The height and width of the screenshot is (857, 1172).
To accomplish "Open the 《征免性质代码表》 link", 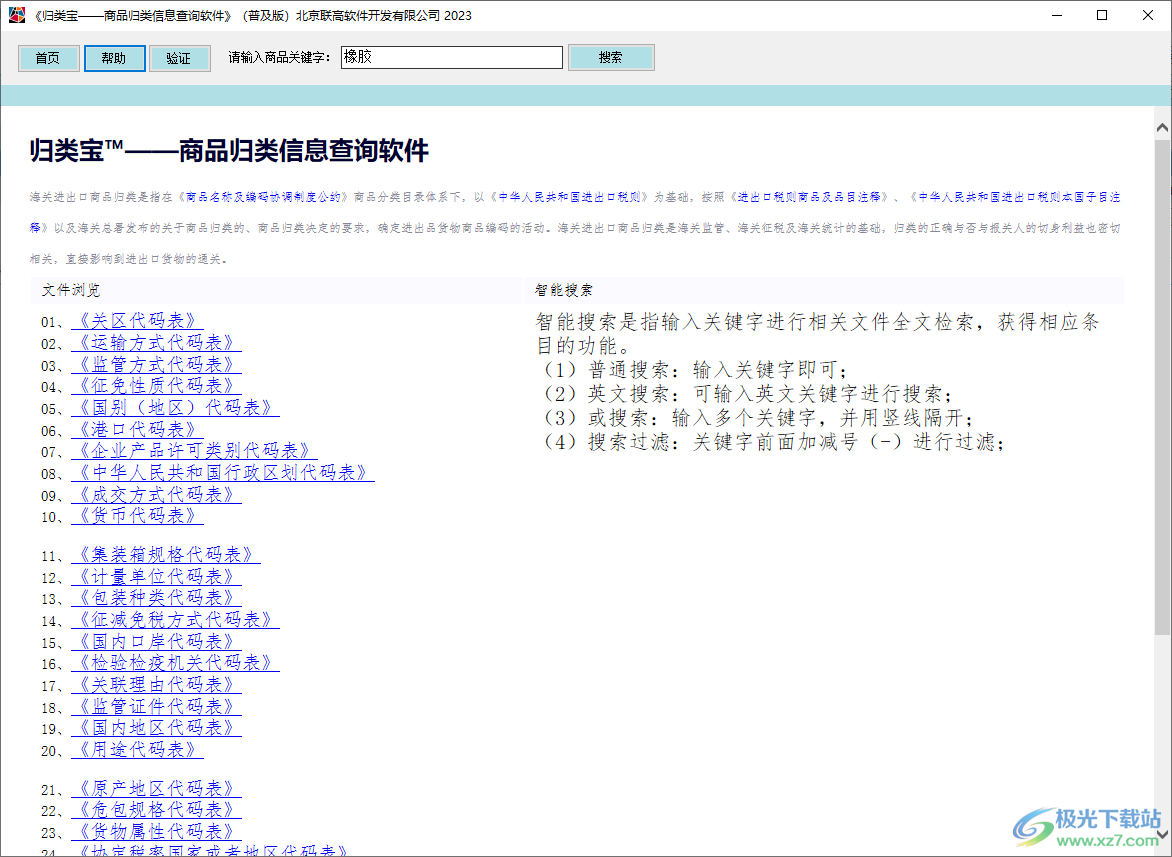I will click(156, 386).
